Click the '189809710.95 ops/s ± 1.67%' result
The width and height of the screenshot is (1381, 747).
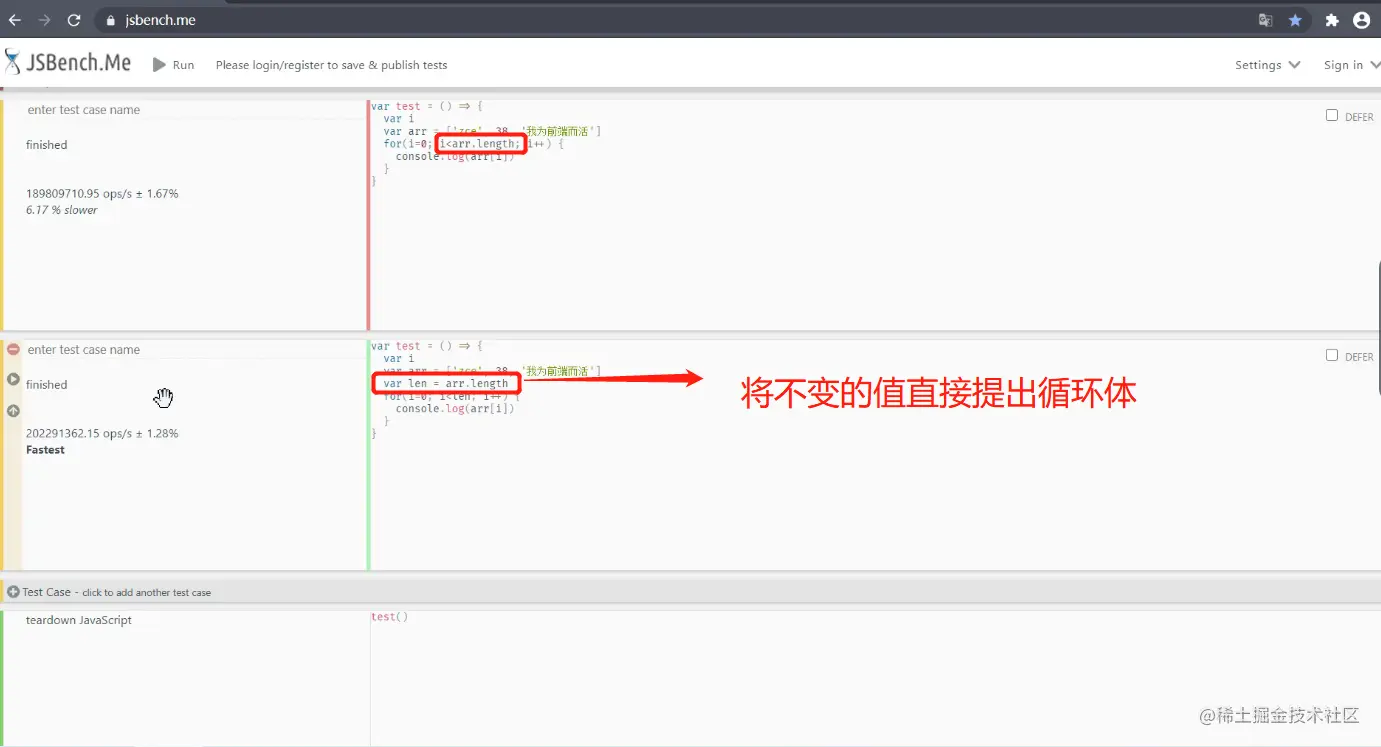coord(102,194)
